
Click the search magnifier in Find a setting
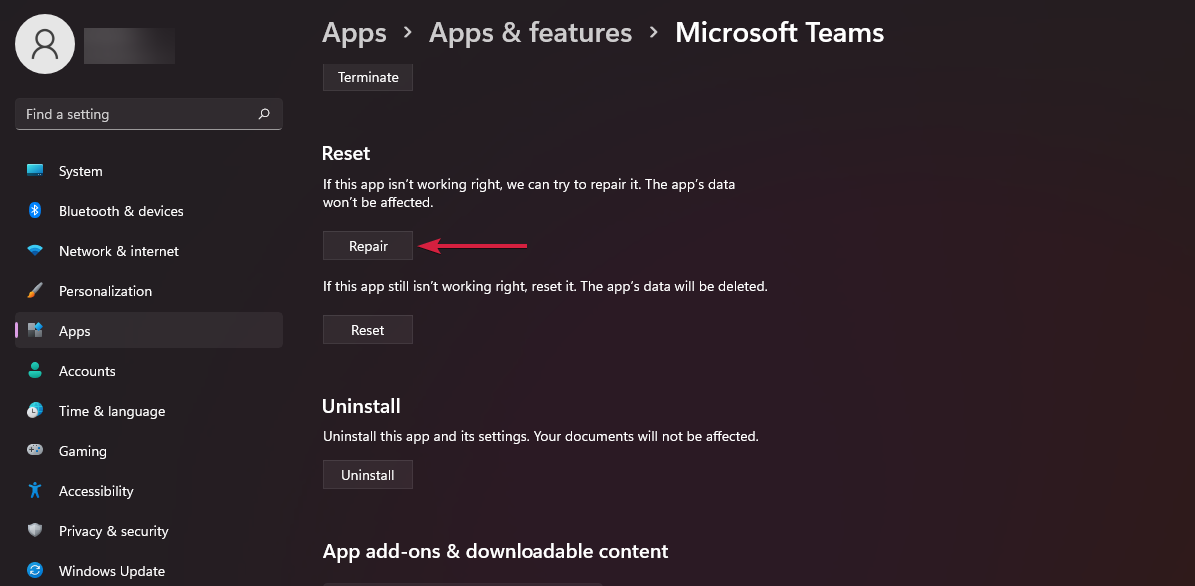pos(264,114)
